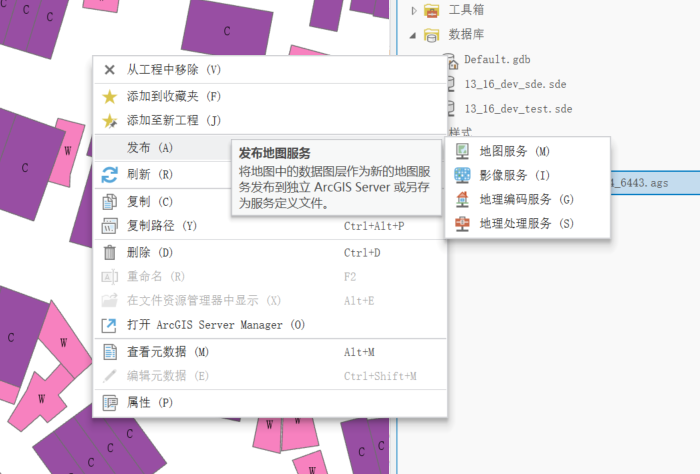
Task: Click the Ctrl+D shortcut text
Action: [362, 253]
